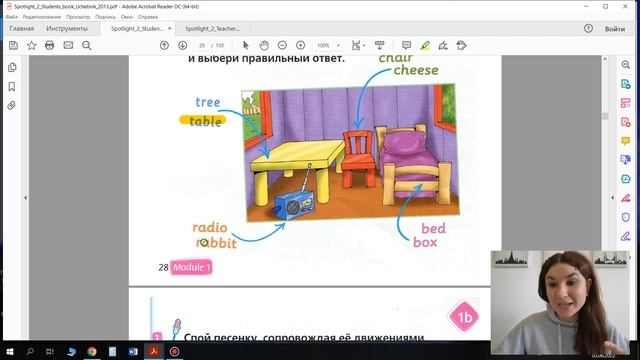Screen dimensions: 640x360
Task: Print the document with the printer icon
Action: tap(49, 45)
